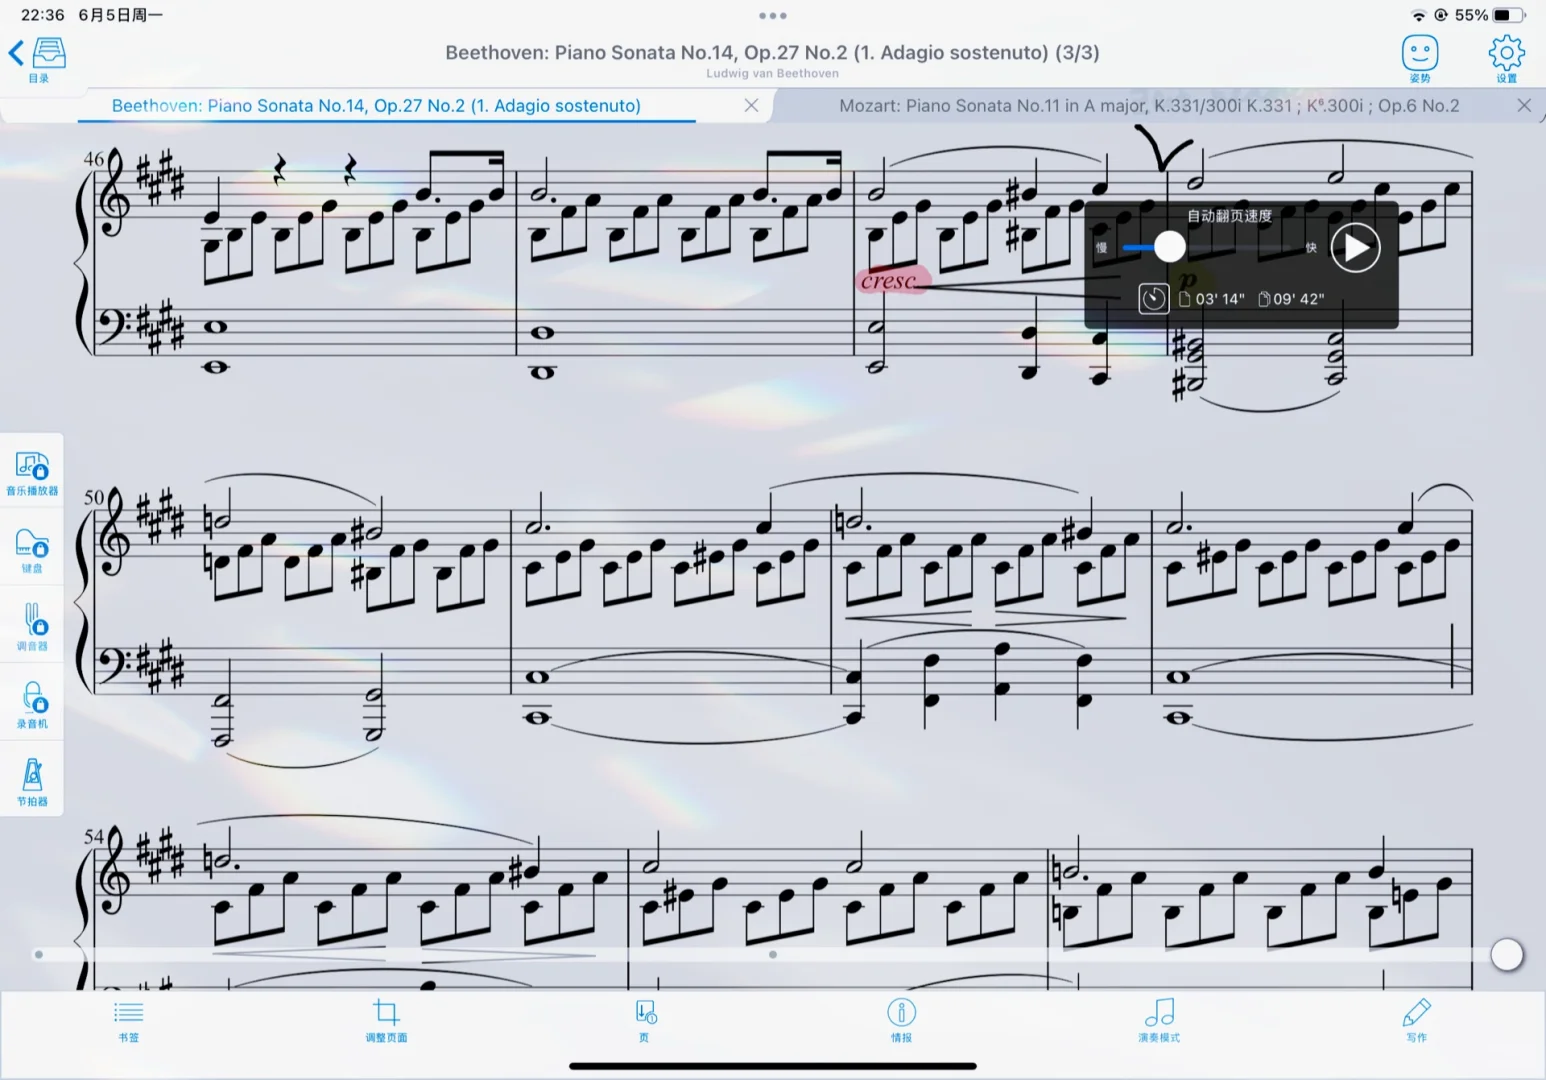The width and height of the screenshot is (1546, 1080).
Task: Click the pink highlighted cresc. marking
Action: click(x=892, y=281)
